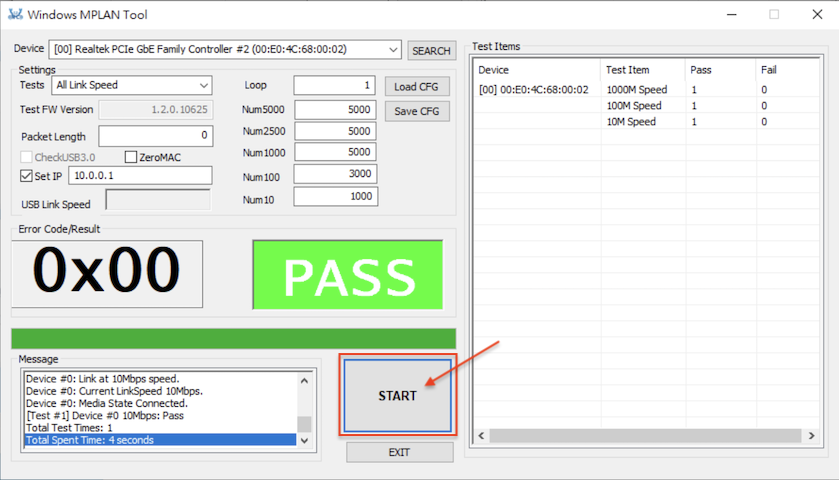The height and width of the screenshot is (480, 839).
Task: Select message 'Total Test Times: 1'
Action: tap(161, 428)
